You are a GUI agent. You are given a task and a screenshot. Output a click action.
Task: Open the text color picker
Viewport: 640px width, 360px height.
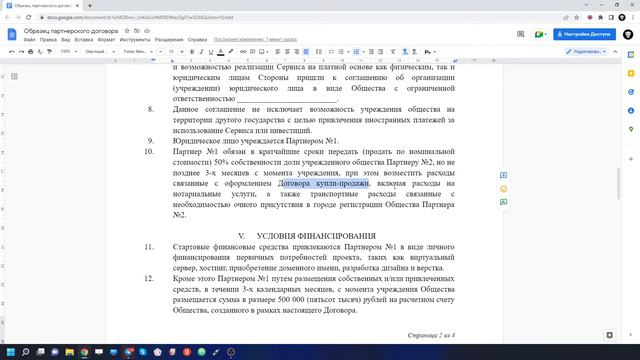(x=220, y=52)
